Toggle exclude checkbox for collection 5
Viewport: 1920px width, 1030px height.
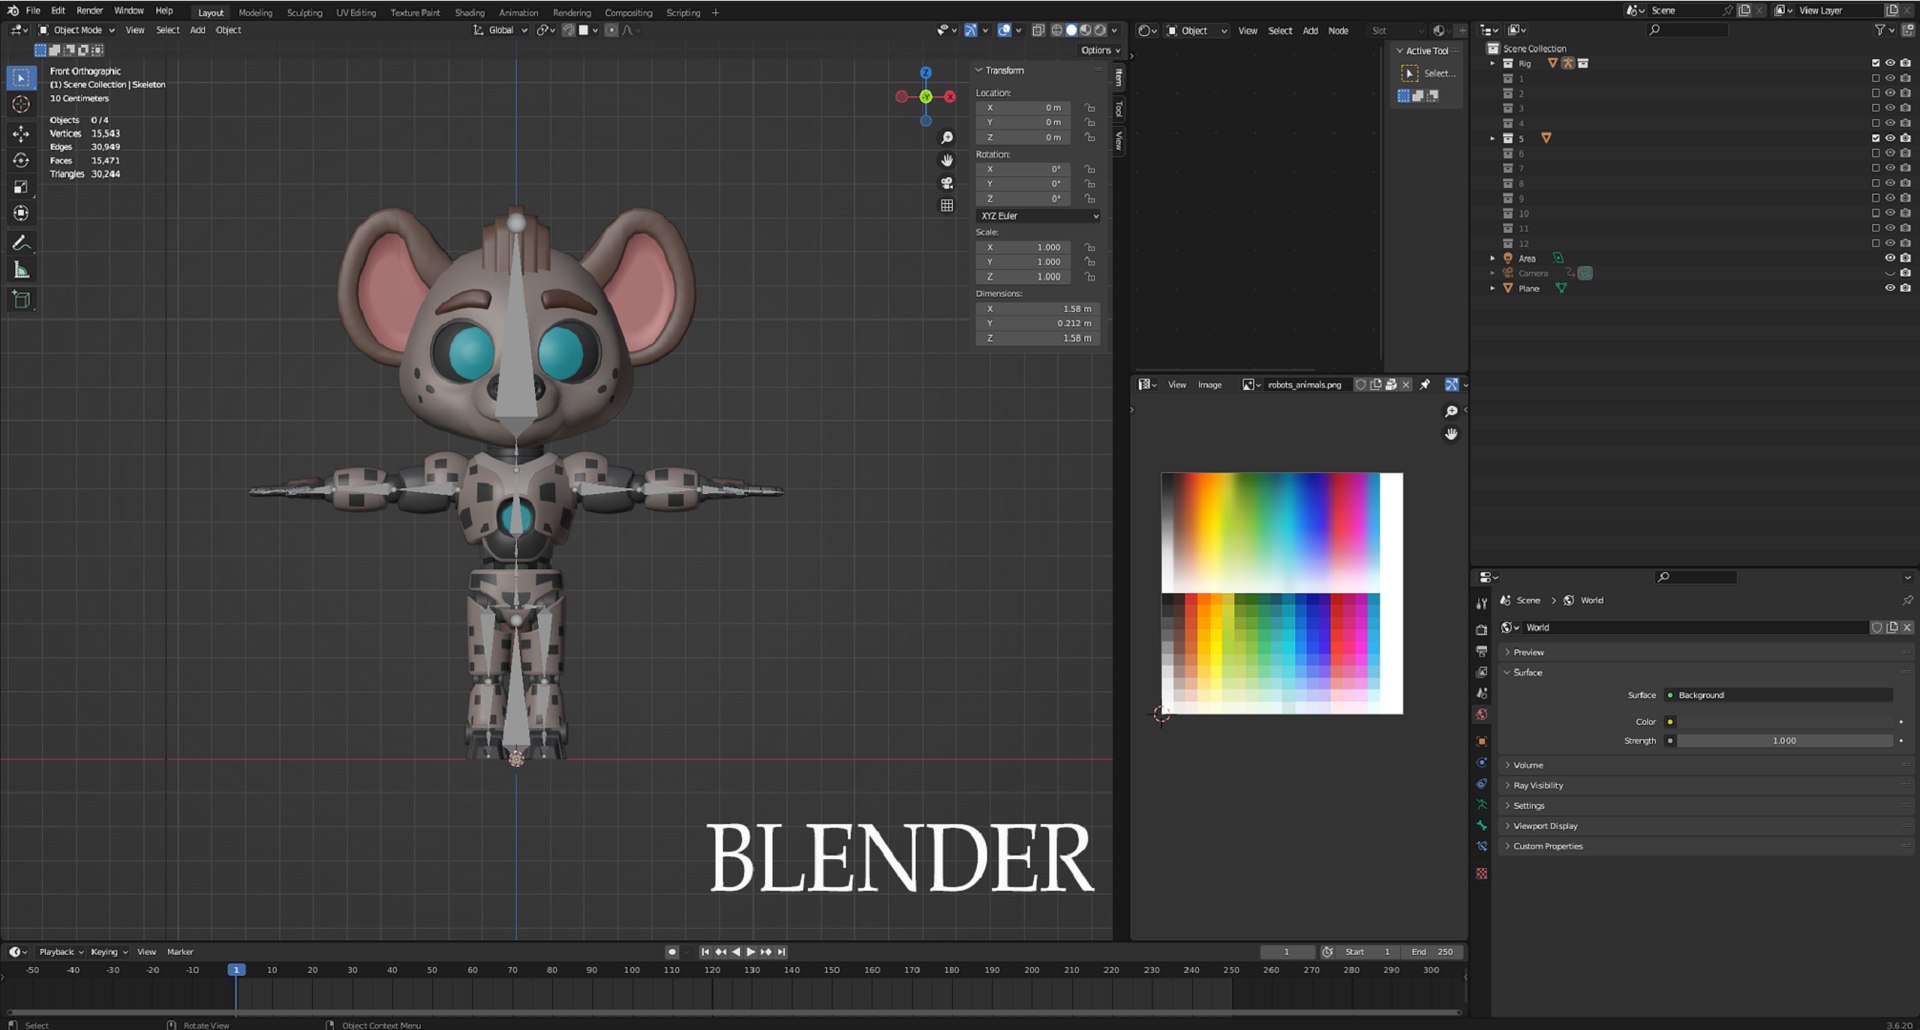click(x=1876, y=138)
